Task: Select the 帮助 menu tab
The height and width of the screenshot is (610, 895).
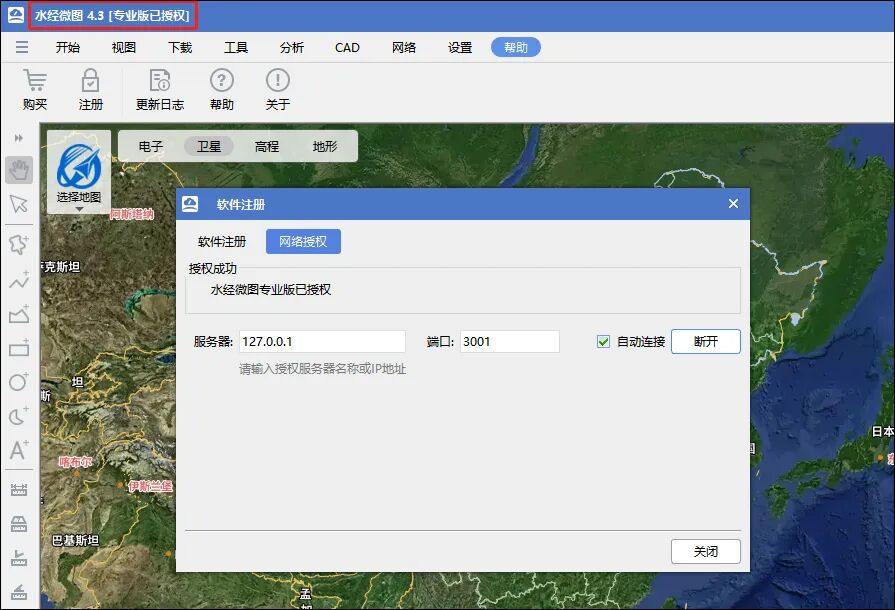Action: [515, 47]
